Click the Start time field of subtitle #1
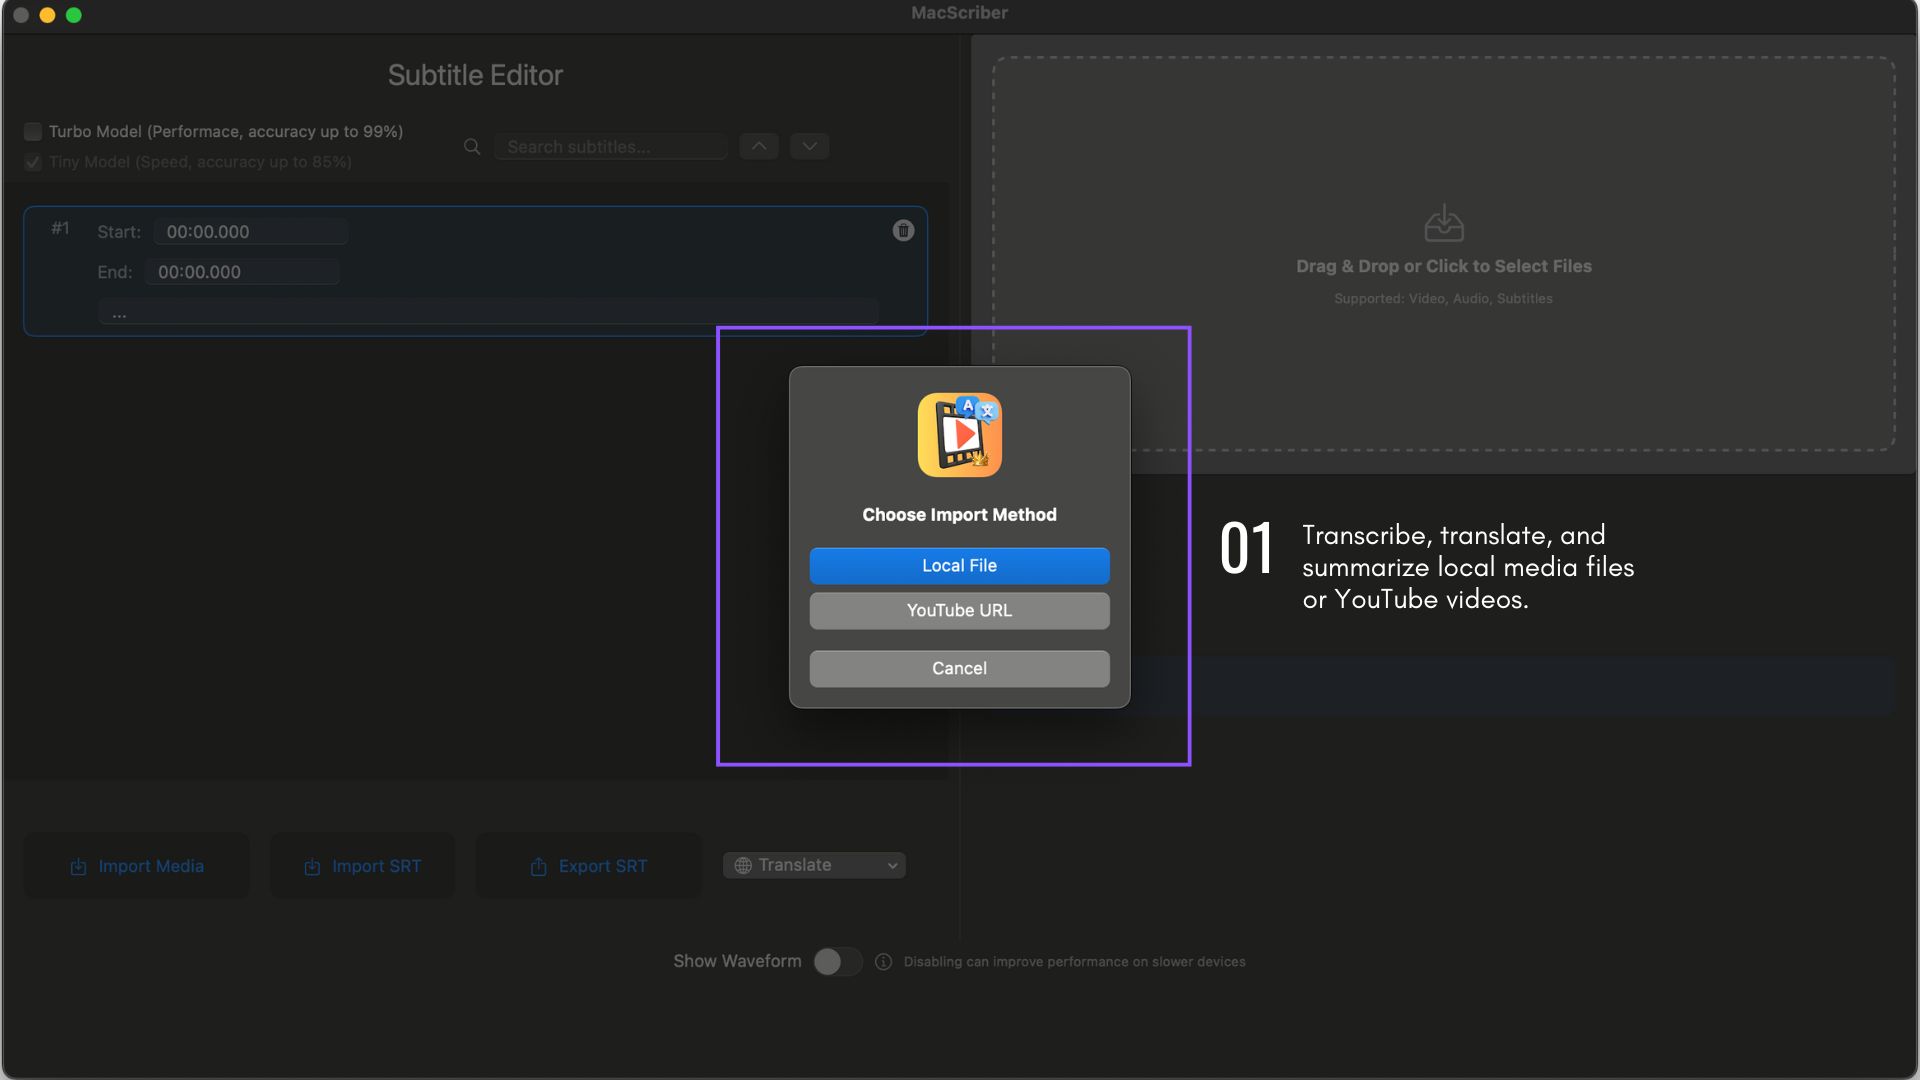Screen dimensions: 1920x1080 pyautogui.click(x=250, y=232)
